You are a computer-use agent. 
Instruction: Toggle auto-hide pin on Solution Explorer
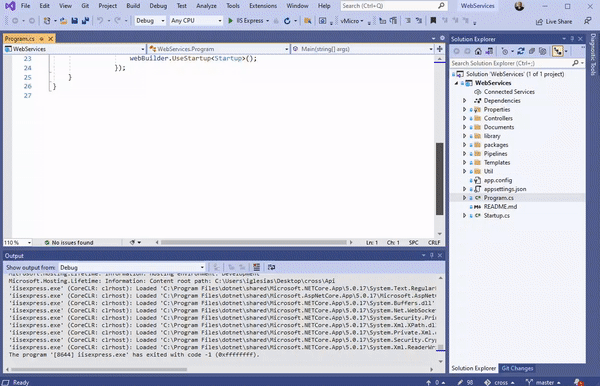572,39
